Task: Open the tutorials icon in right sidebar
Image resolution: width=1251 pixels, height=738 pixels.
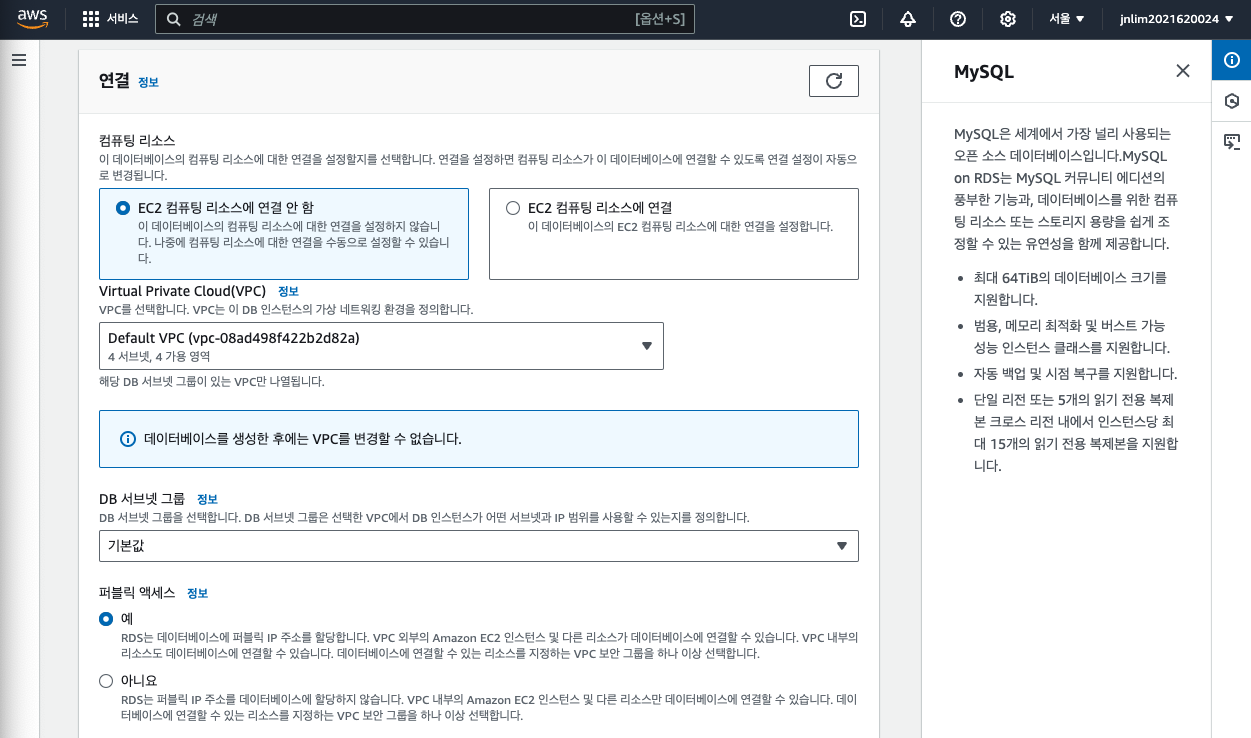Action: [x=1231, y=141]
